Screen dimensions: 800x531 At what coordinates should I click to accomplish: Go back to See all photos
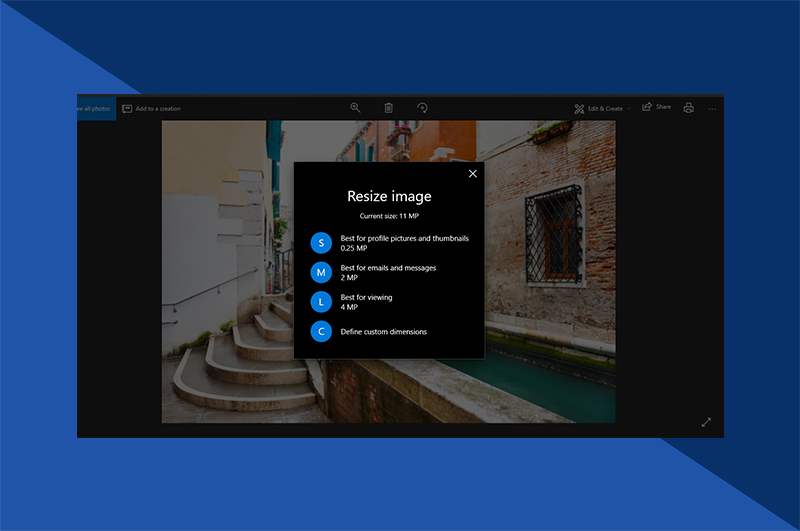[96, 109]
